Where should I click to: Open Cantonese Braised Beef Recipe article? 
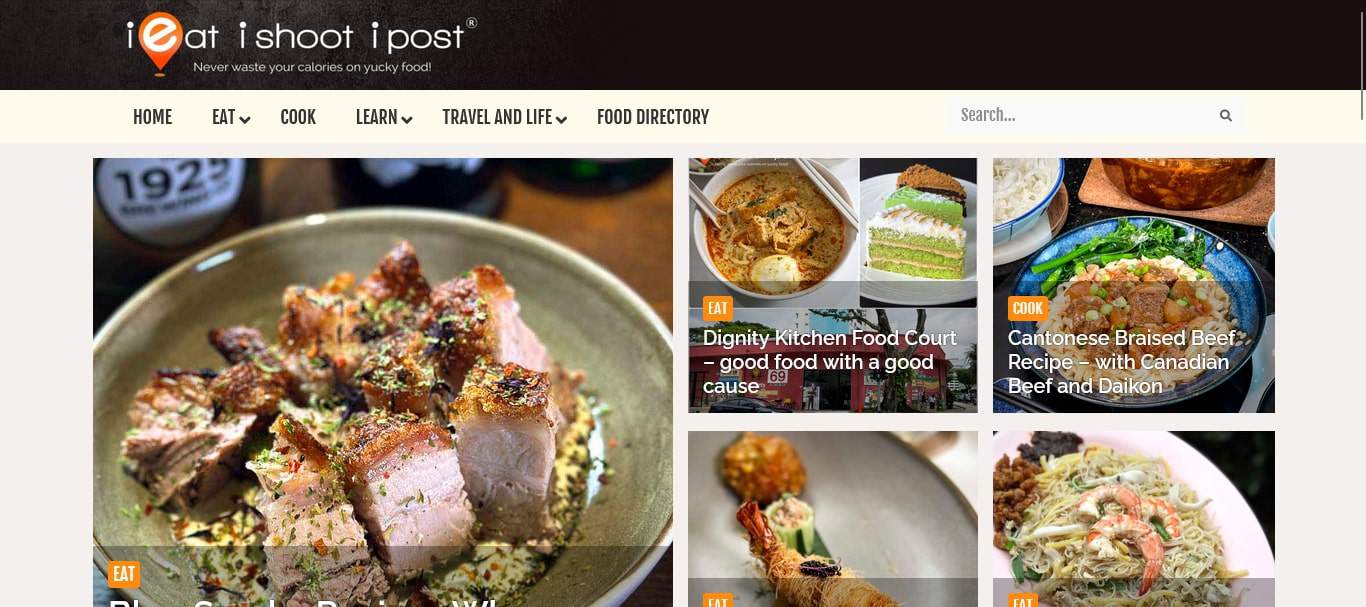[1121, 362]
